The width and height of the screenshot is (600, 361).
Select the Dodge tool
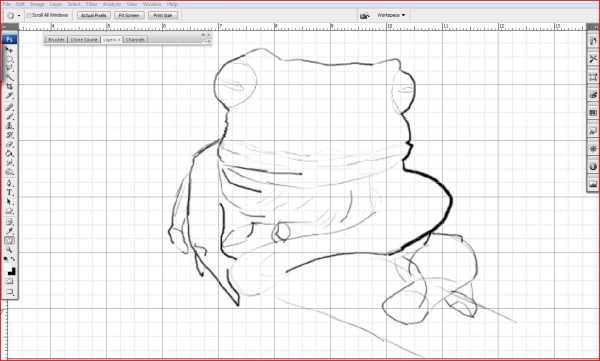[x=9, y=172]
